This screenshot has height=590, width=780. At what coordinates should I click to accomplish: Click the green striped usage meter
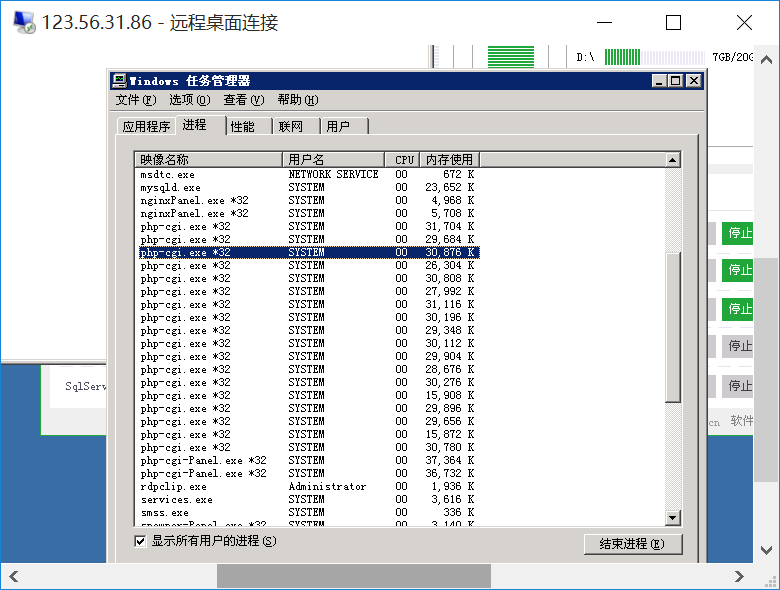511,57
